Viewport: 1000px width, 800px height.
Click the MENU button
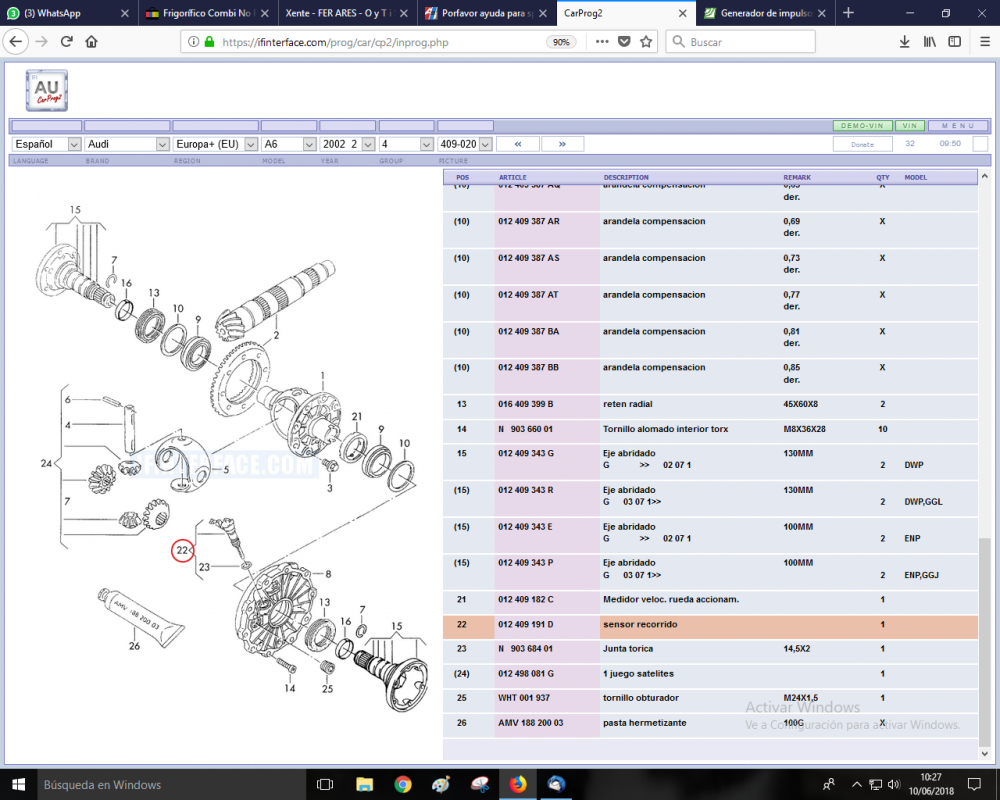(x=958, y=126)
